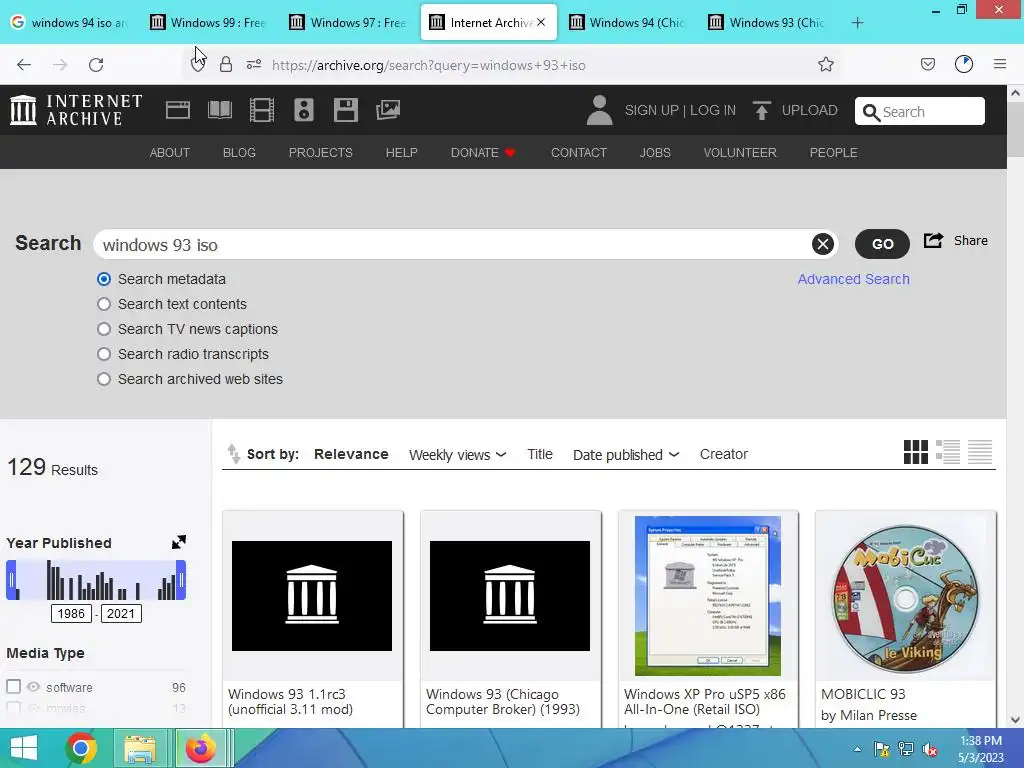The width and height of the screenshot is (1024, 768).
Task: Open the Firefox hamburger menu
Action: coord(999,64)
